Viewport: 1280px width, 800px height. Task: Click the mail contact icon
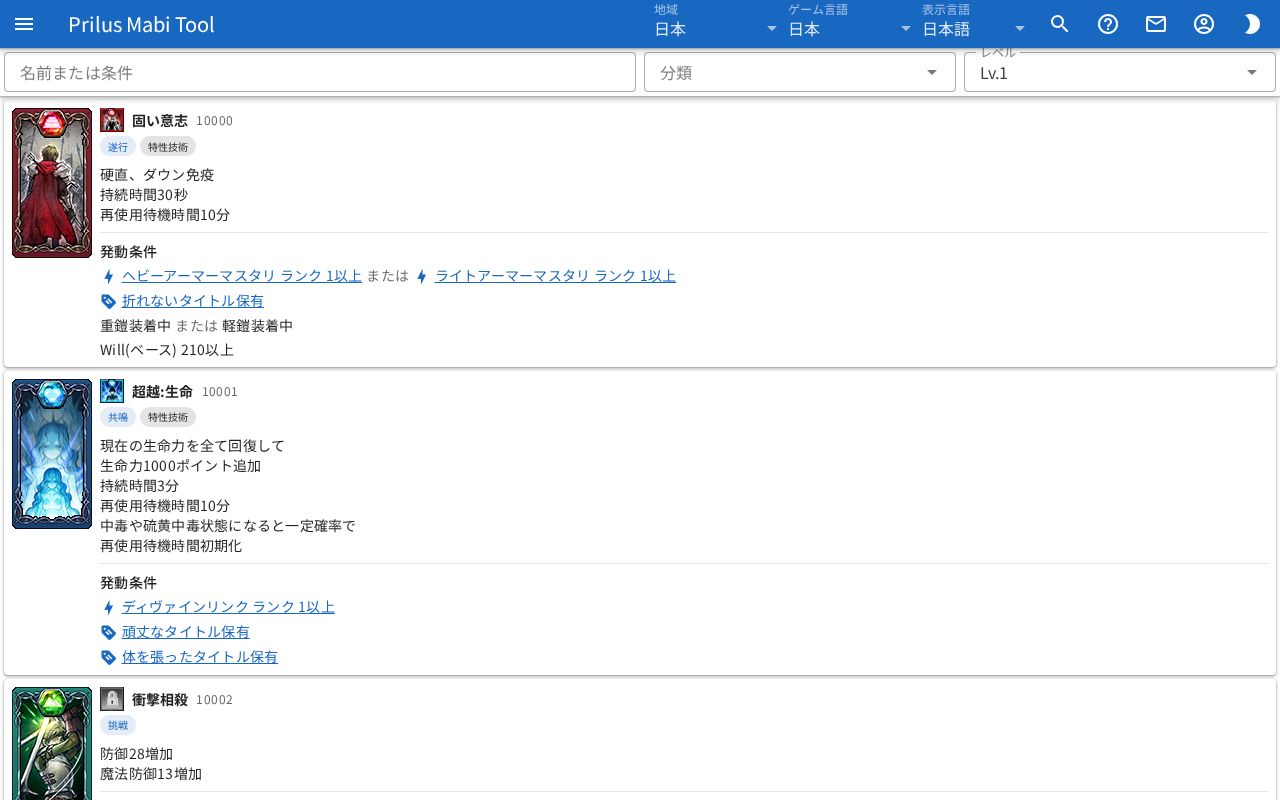tap(1156, 24)
